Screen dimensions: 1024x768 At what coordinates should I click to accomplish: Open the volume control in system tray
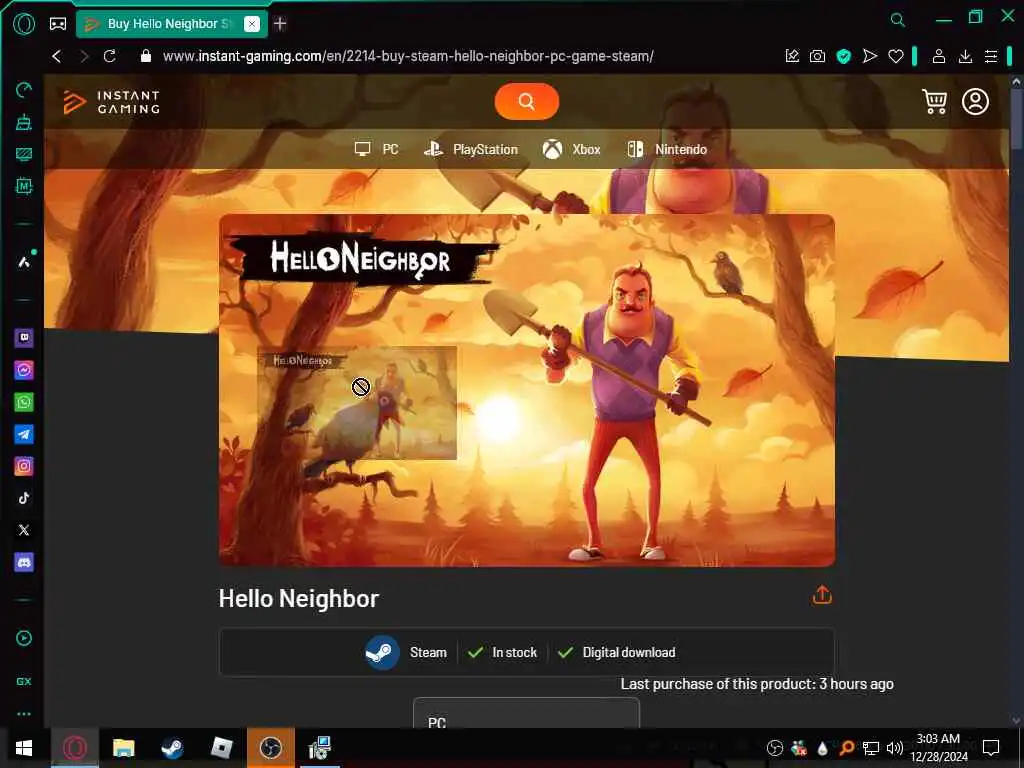[895, 748]
